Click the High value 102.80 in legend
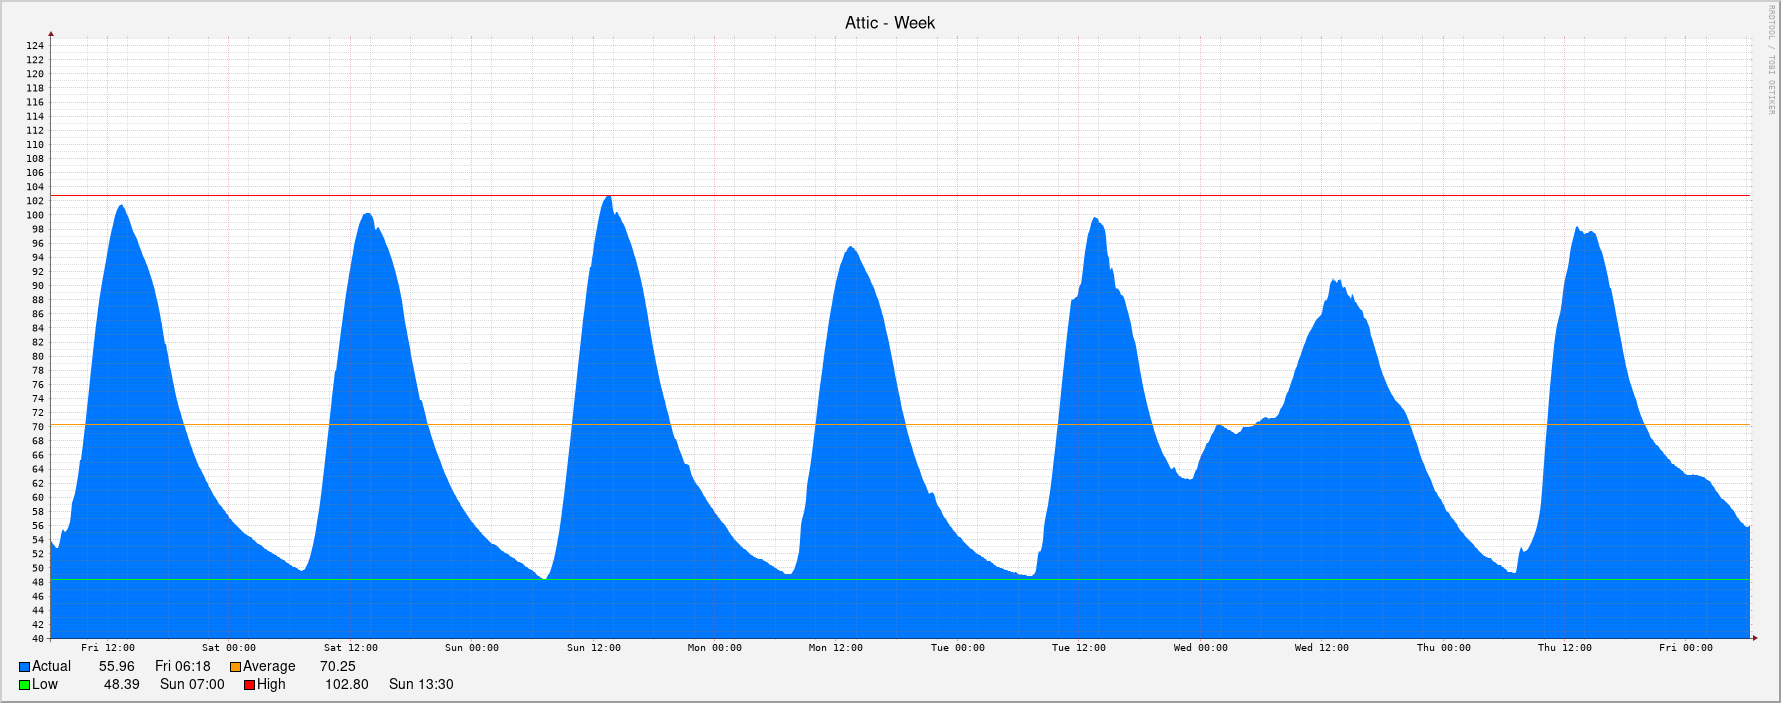Image resolution: width=1781 pixels, height=703 pixels. tap(346, 685)
